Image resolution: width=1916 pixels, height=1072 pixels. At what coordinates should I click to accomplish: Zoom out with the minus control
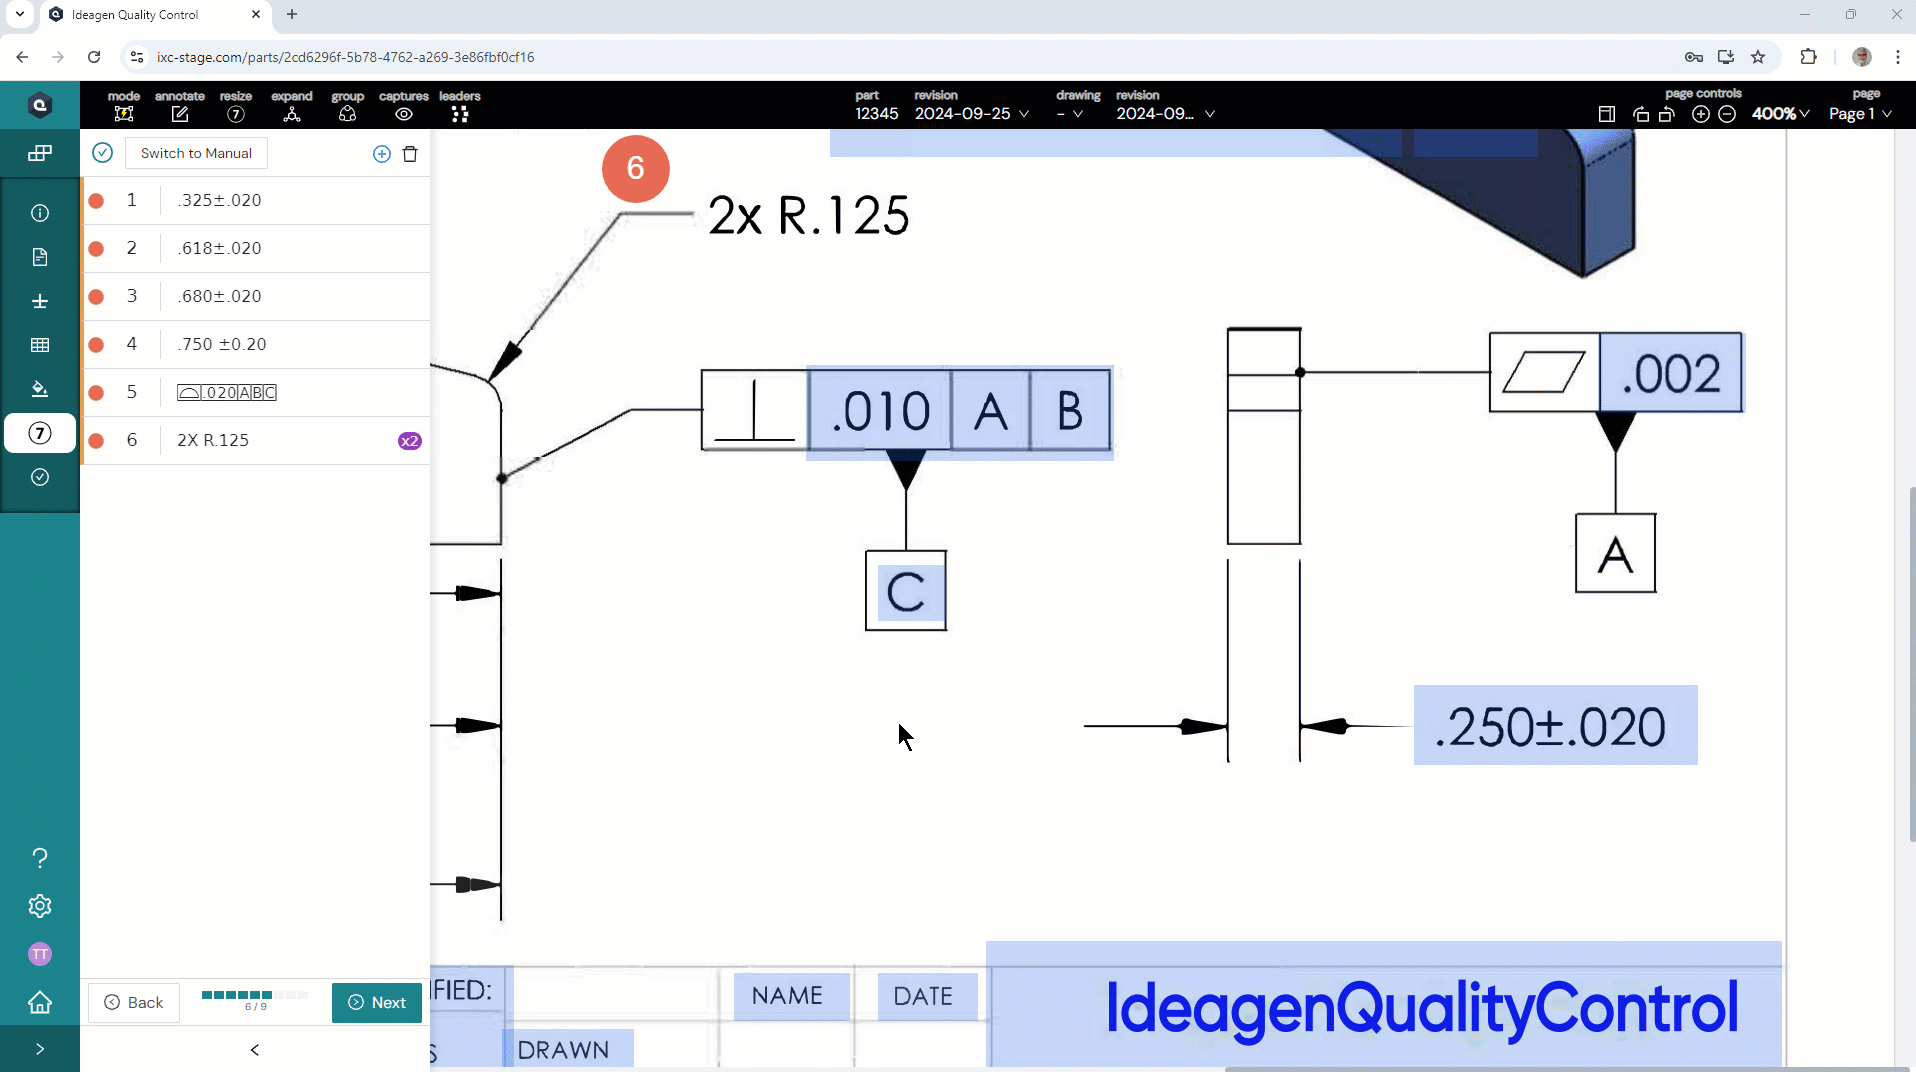1727,114
